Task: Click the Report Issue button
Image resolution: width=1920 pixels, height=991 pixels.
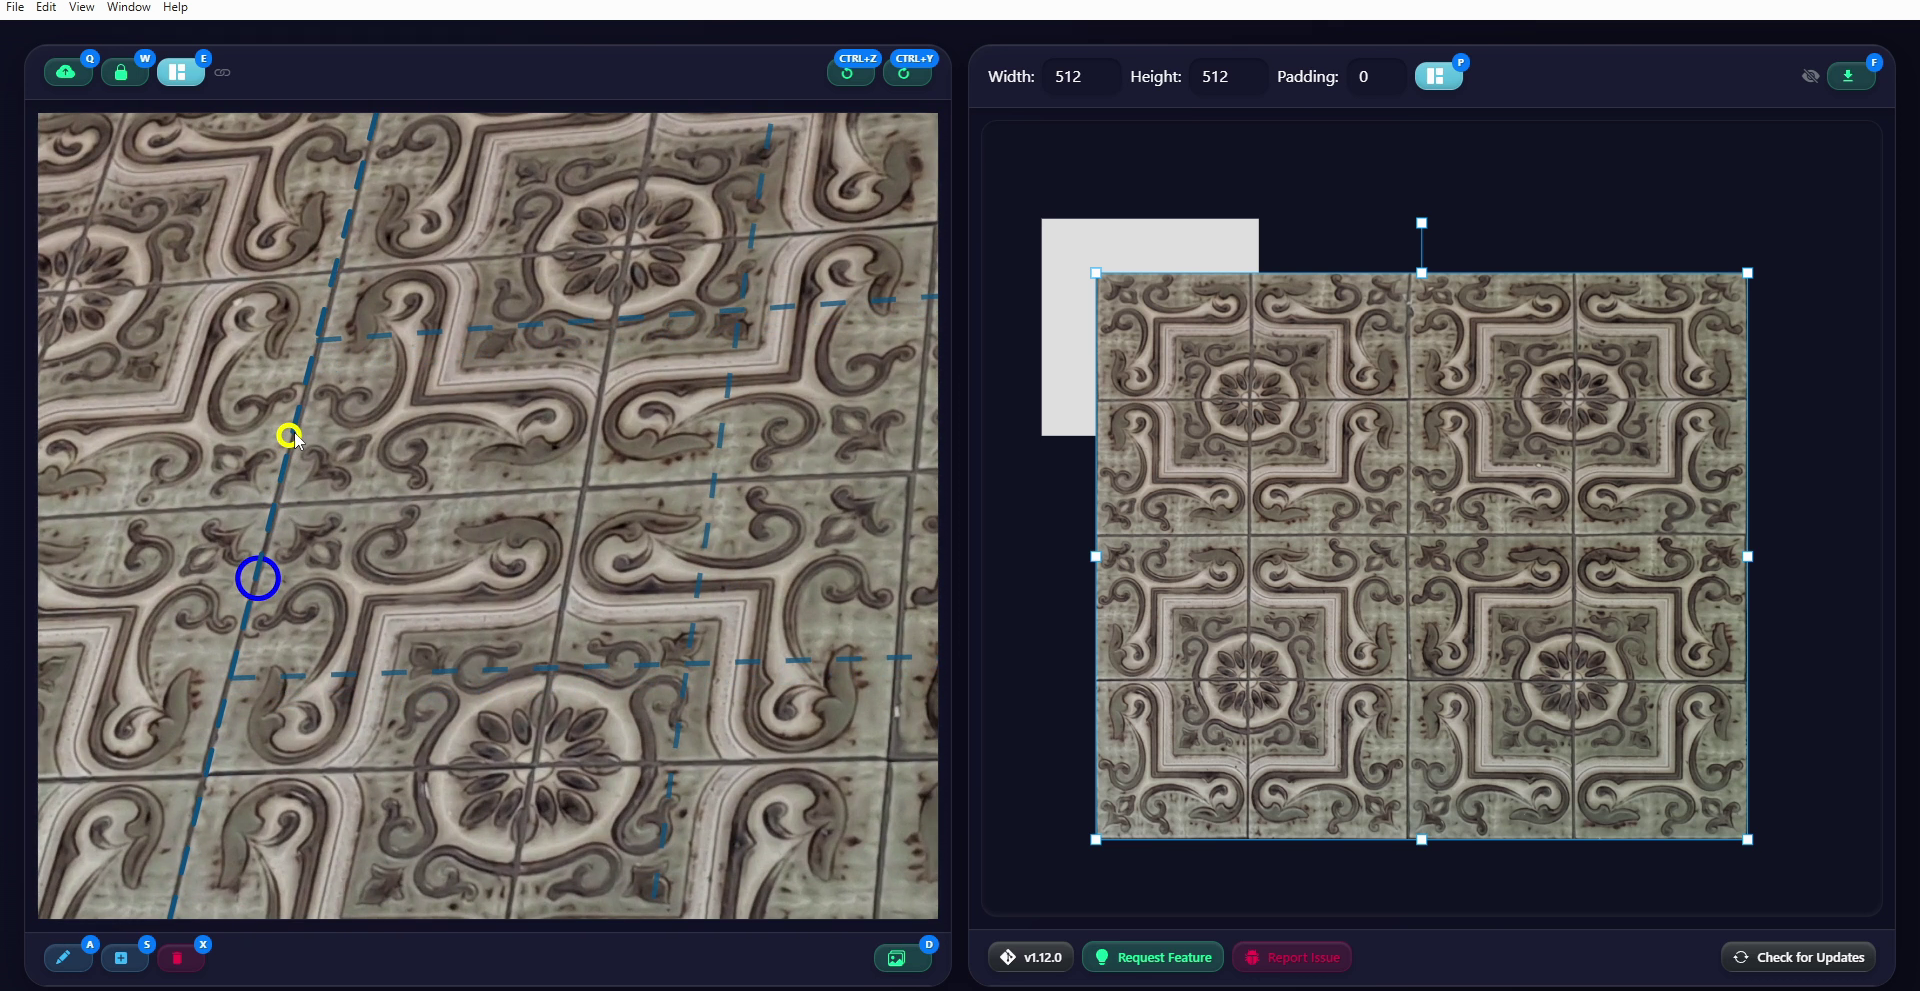Action: pos(1292,957)
